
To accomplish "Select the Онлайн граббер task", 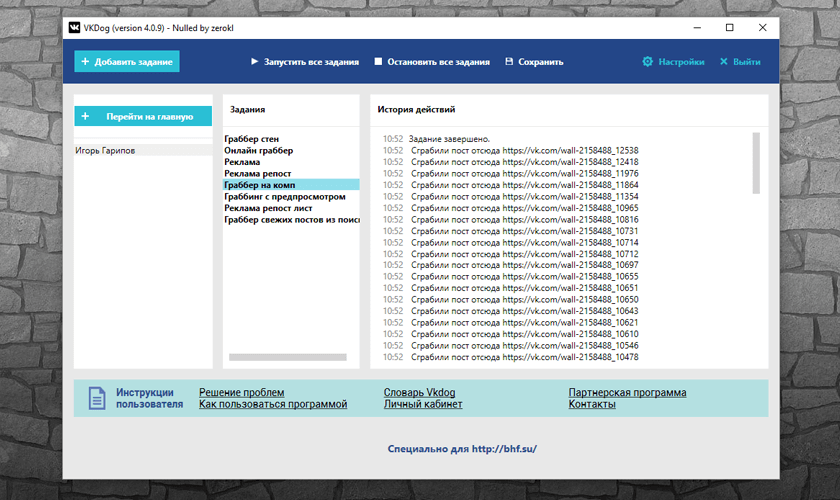I will click(x=291, y=151).
